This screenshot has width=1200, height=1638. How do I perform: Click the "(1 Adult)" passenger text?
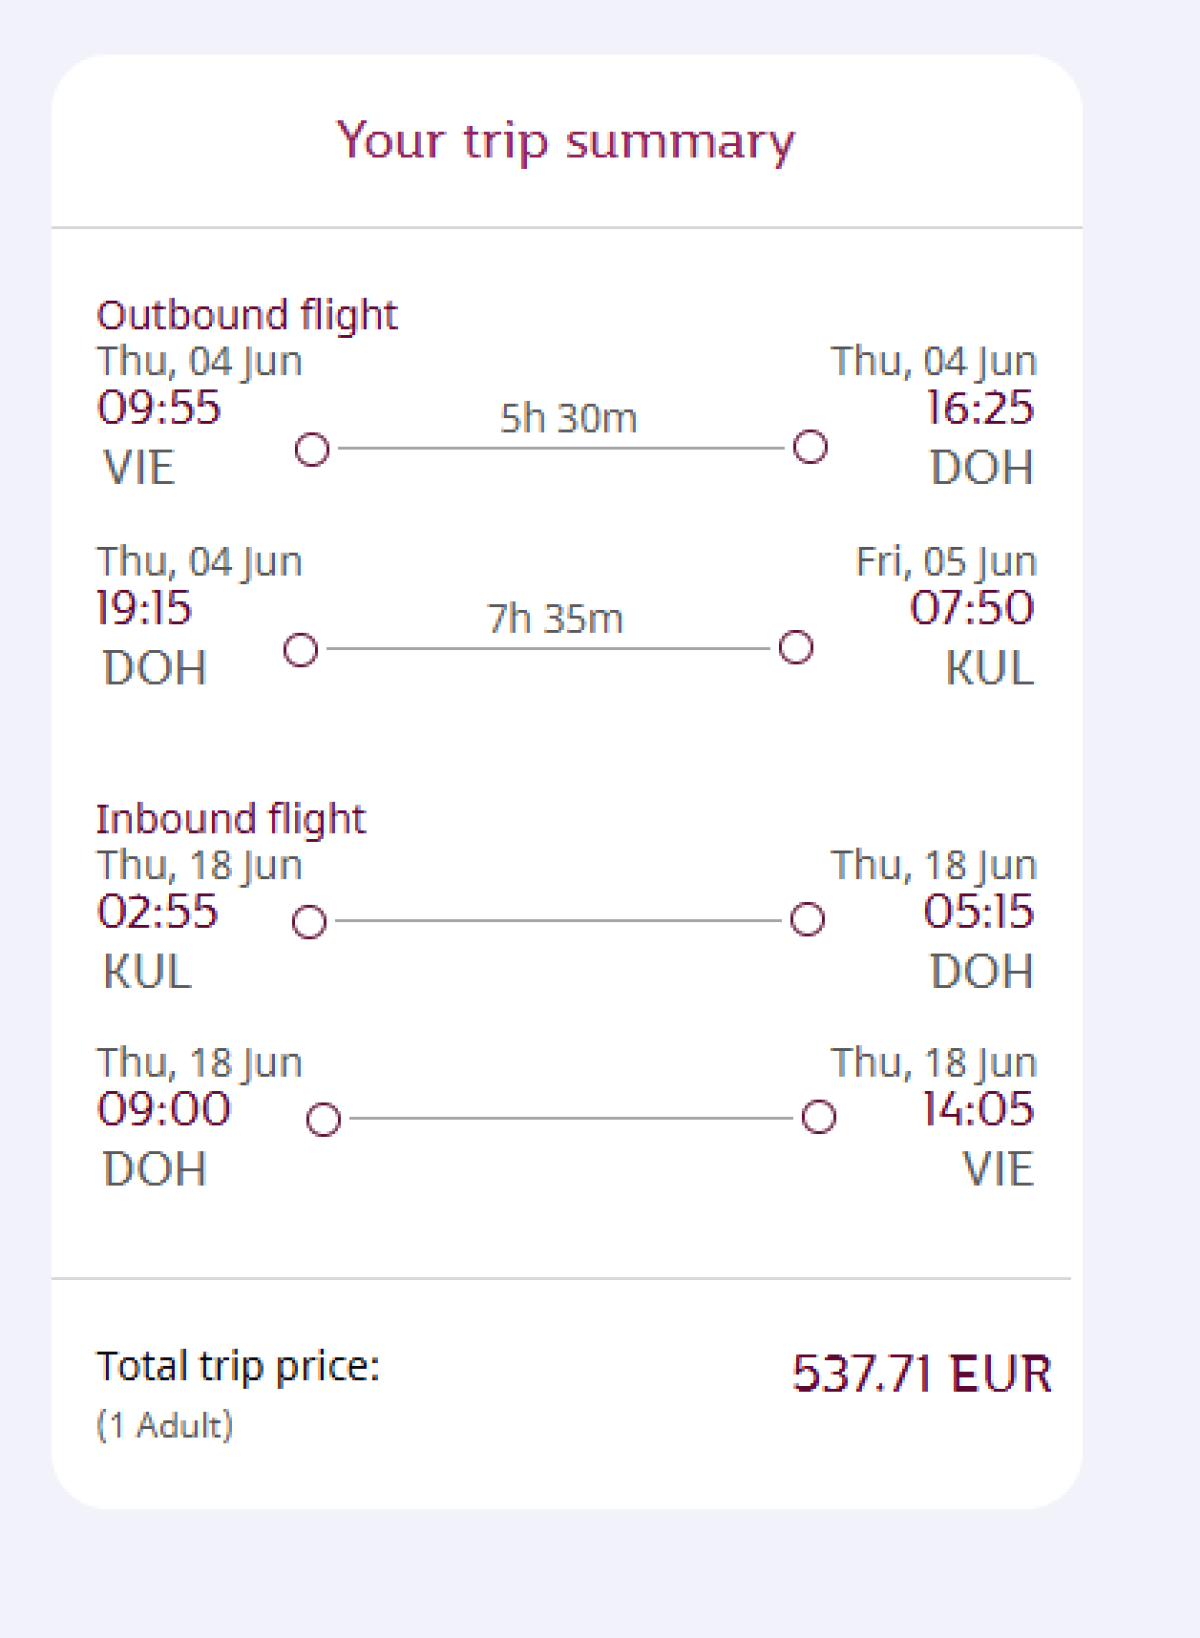pyautogui.click(x=165, y=1425)
